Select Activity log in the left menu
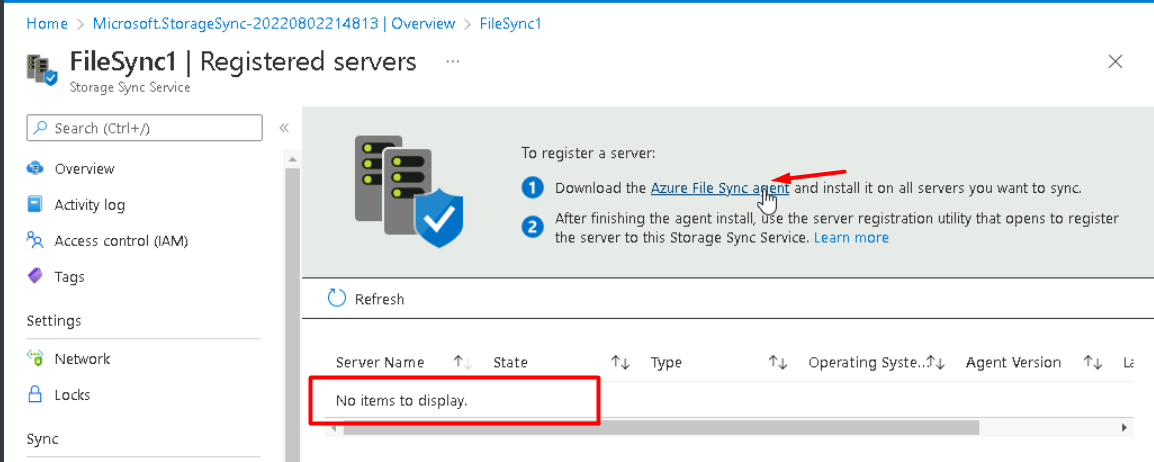This screenshot has height=462, width=1154. click(x=90, y=205)
